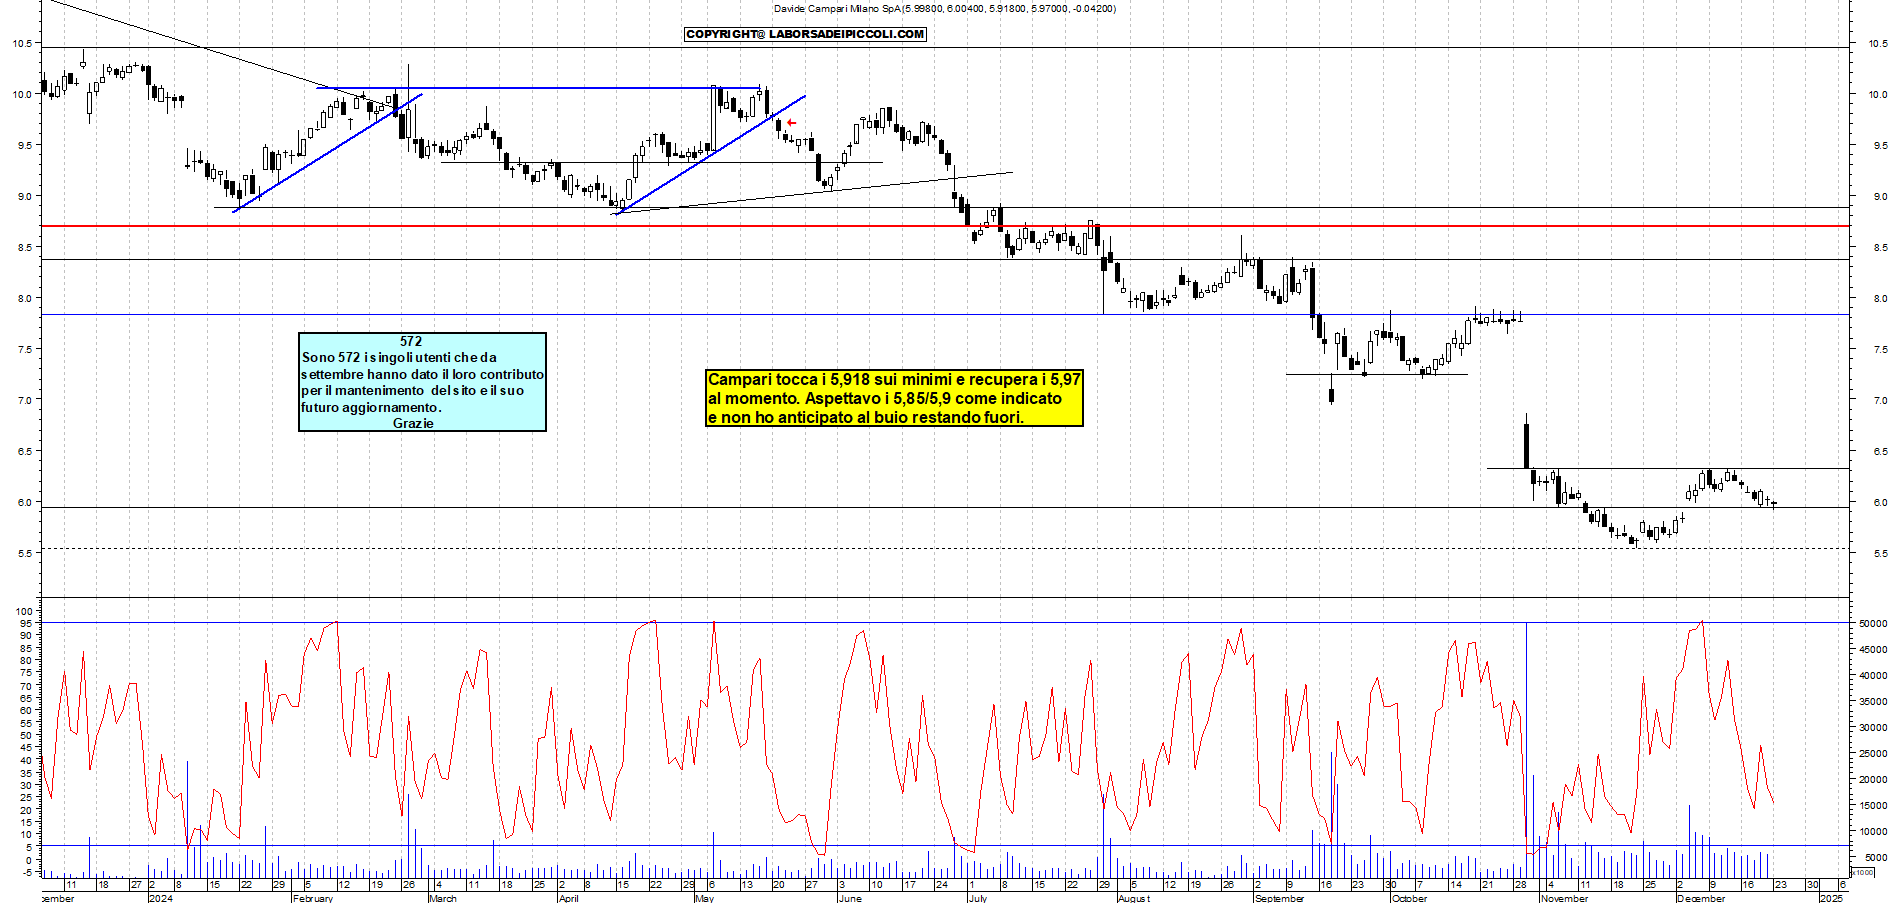Click the COPYRIGHT@ LABORSADEIPICCOLI.COM label box
Image resolution: width=1890 pixels, height=903 pixels.
coord(805,34)
